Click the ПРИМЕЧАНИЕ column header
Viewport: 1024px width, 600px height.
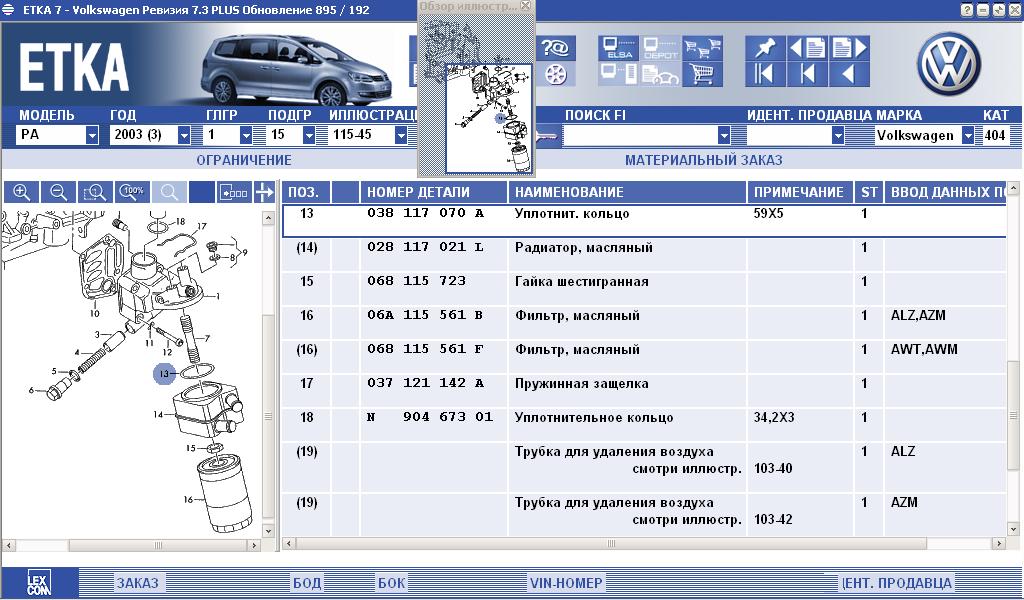[799, 192]
